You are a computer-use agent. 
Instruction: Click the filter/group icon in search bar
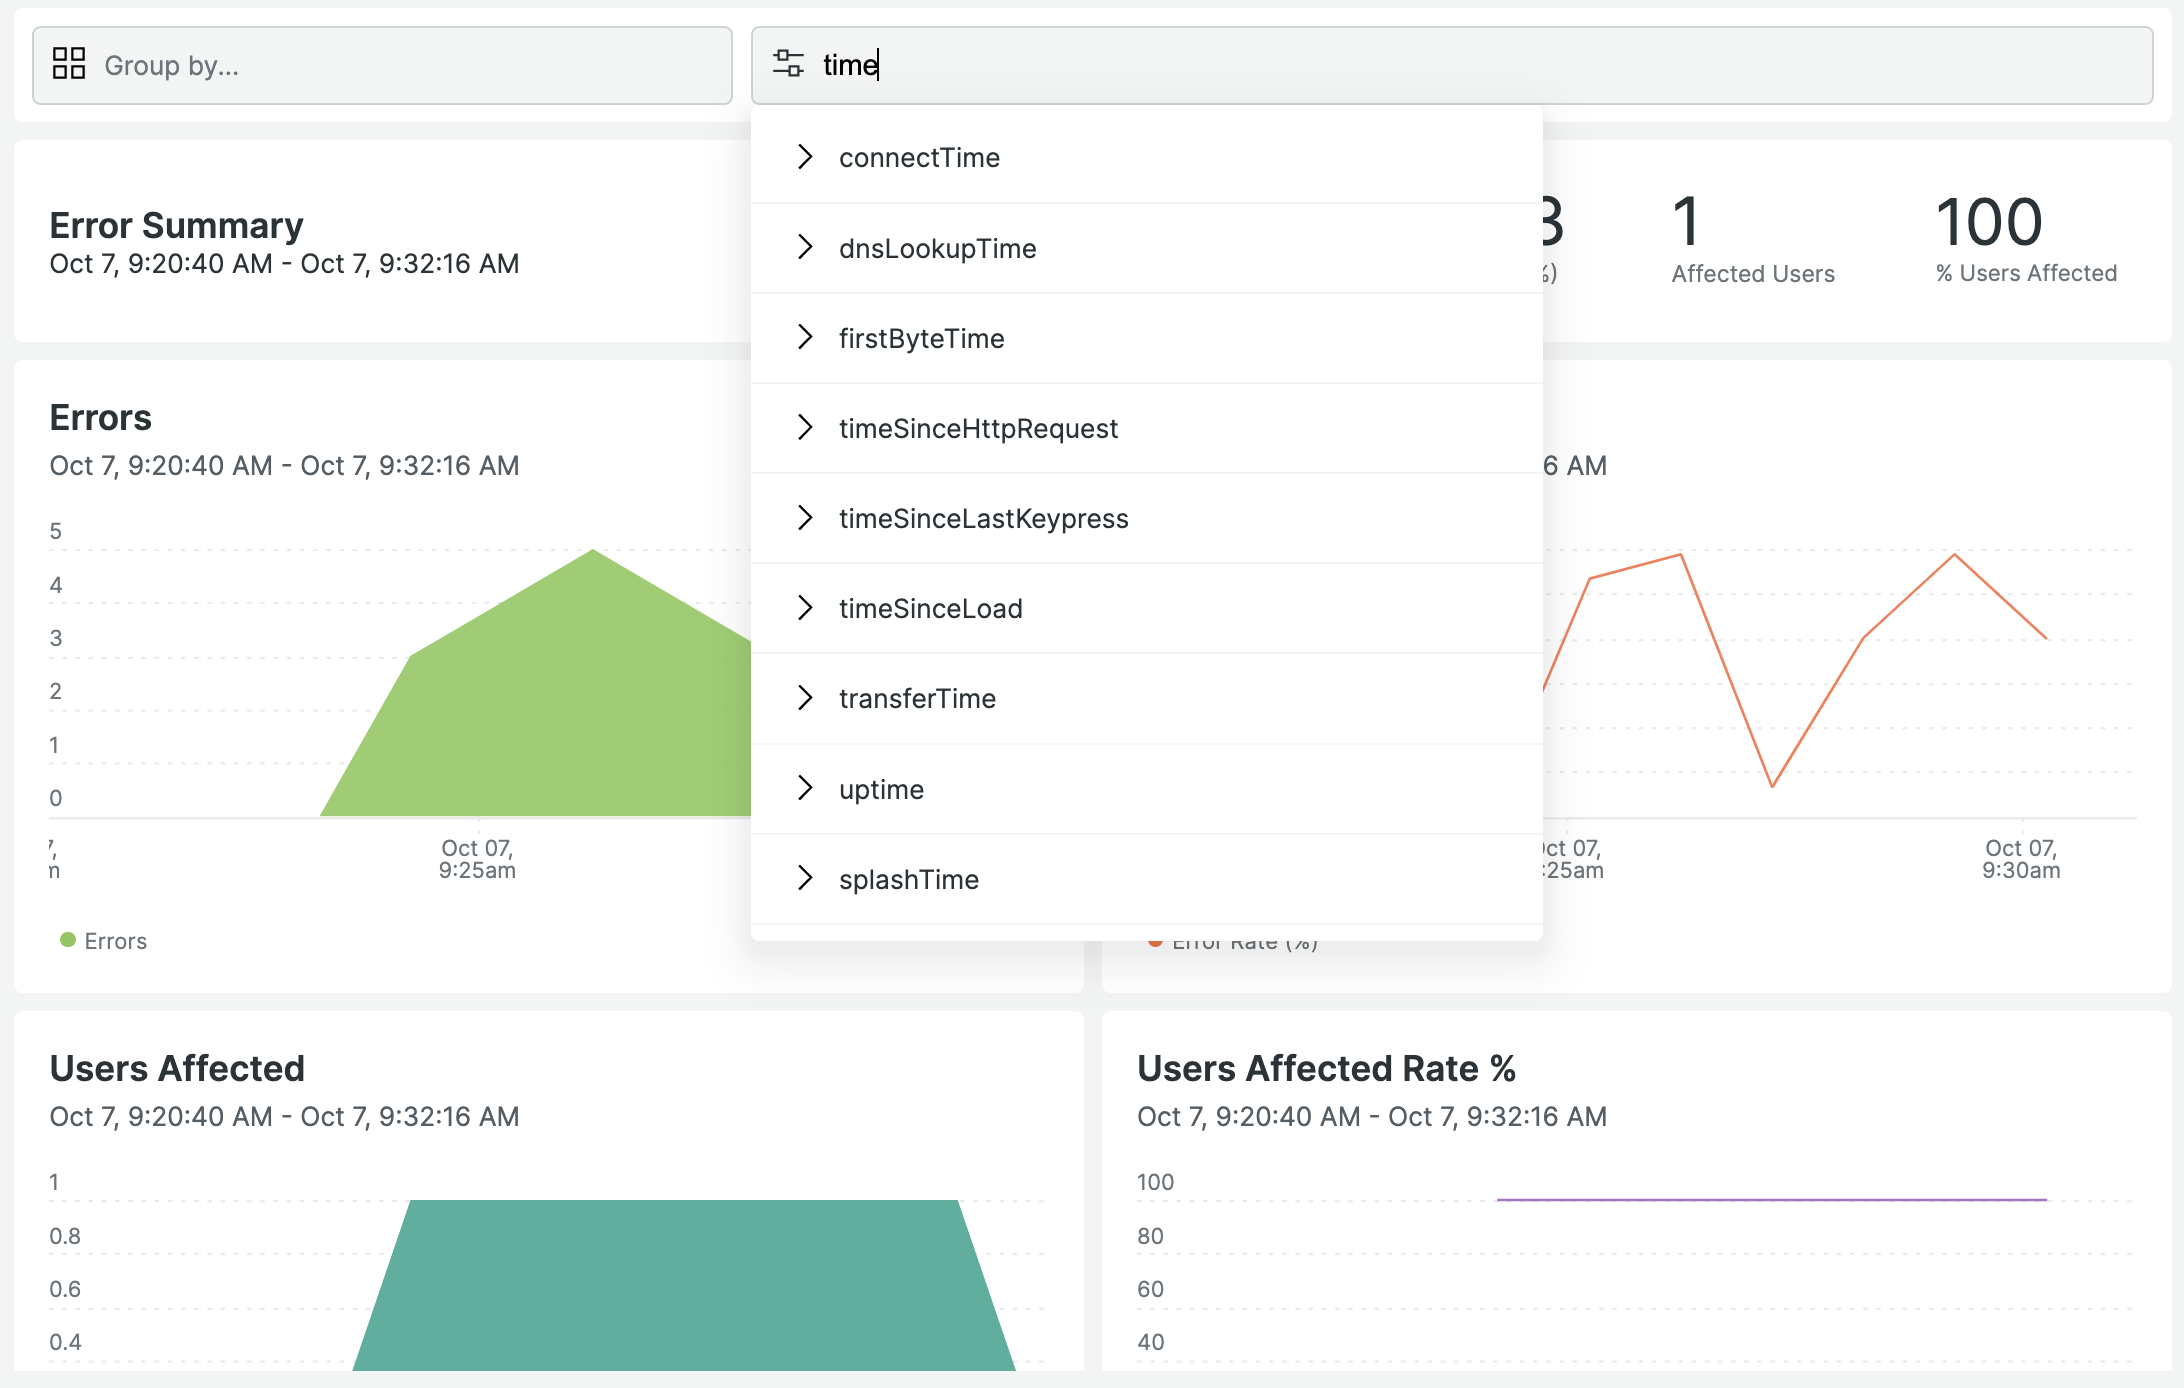pyautogui.click(x=786, y=64)
